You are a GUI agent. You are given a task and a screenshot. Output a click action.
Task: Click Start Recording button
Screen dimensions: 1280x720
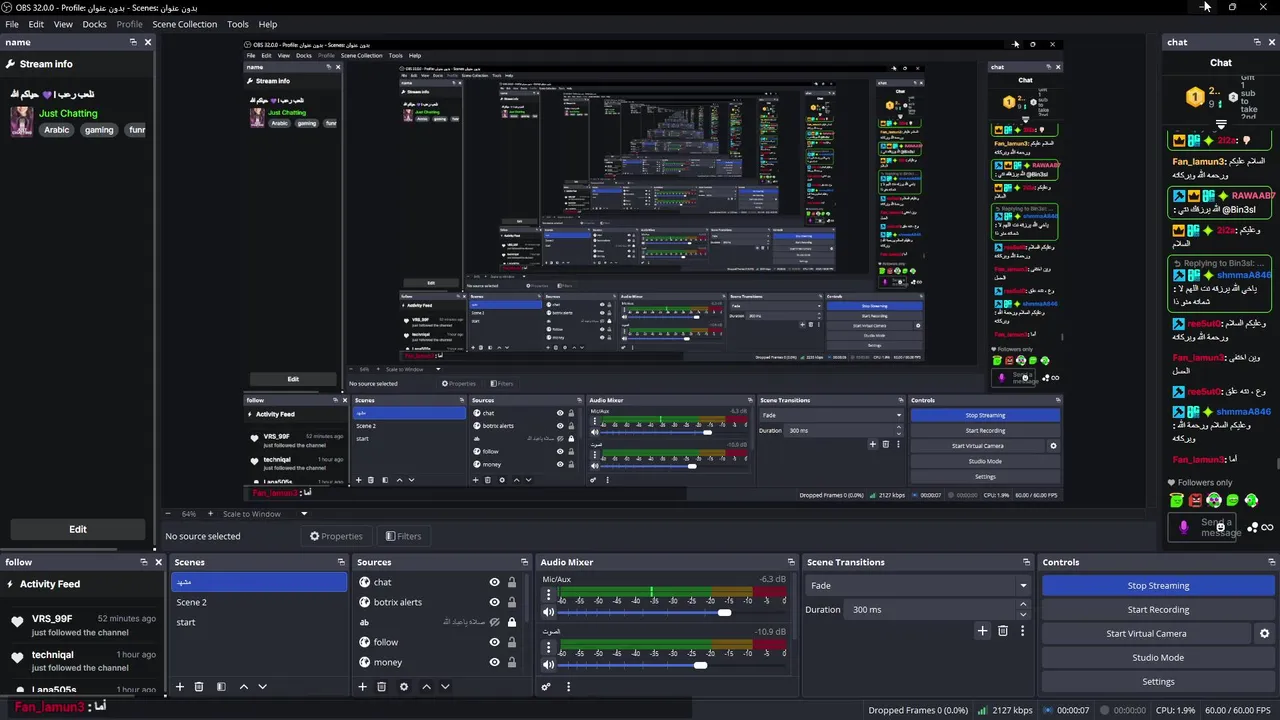pos(1158,610)
